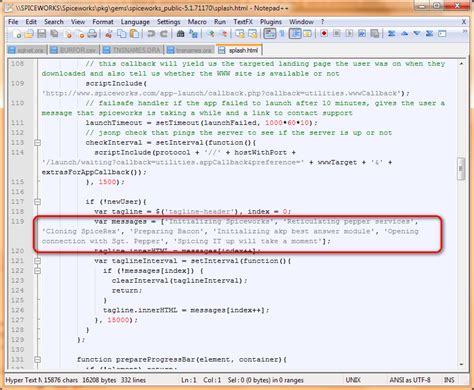Open the Window menu
The height and width of the screenshot is (390, 474).
pos(301,22)
